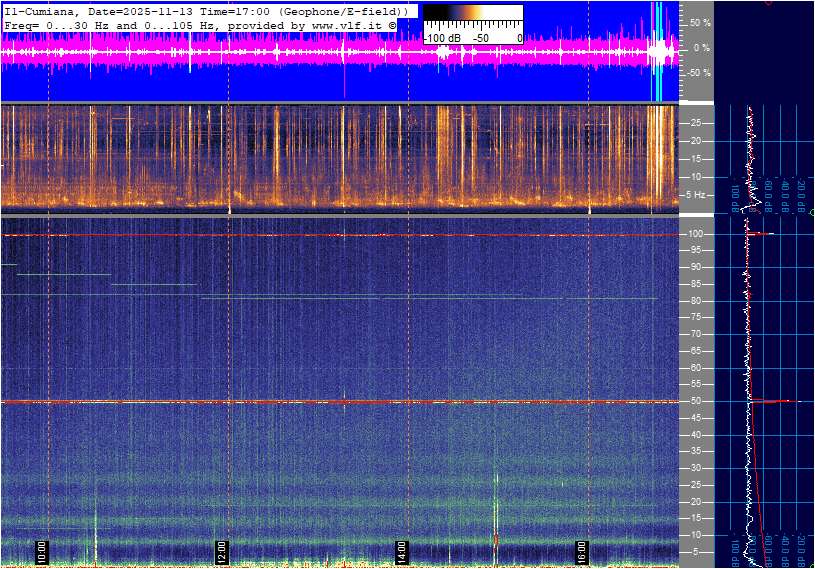The height and width of the screenshot is (569, 815).
Task: Click the cyan spike in waveform strip
Action: point(656,50)
